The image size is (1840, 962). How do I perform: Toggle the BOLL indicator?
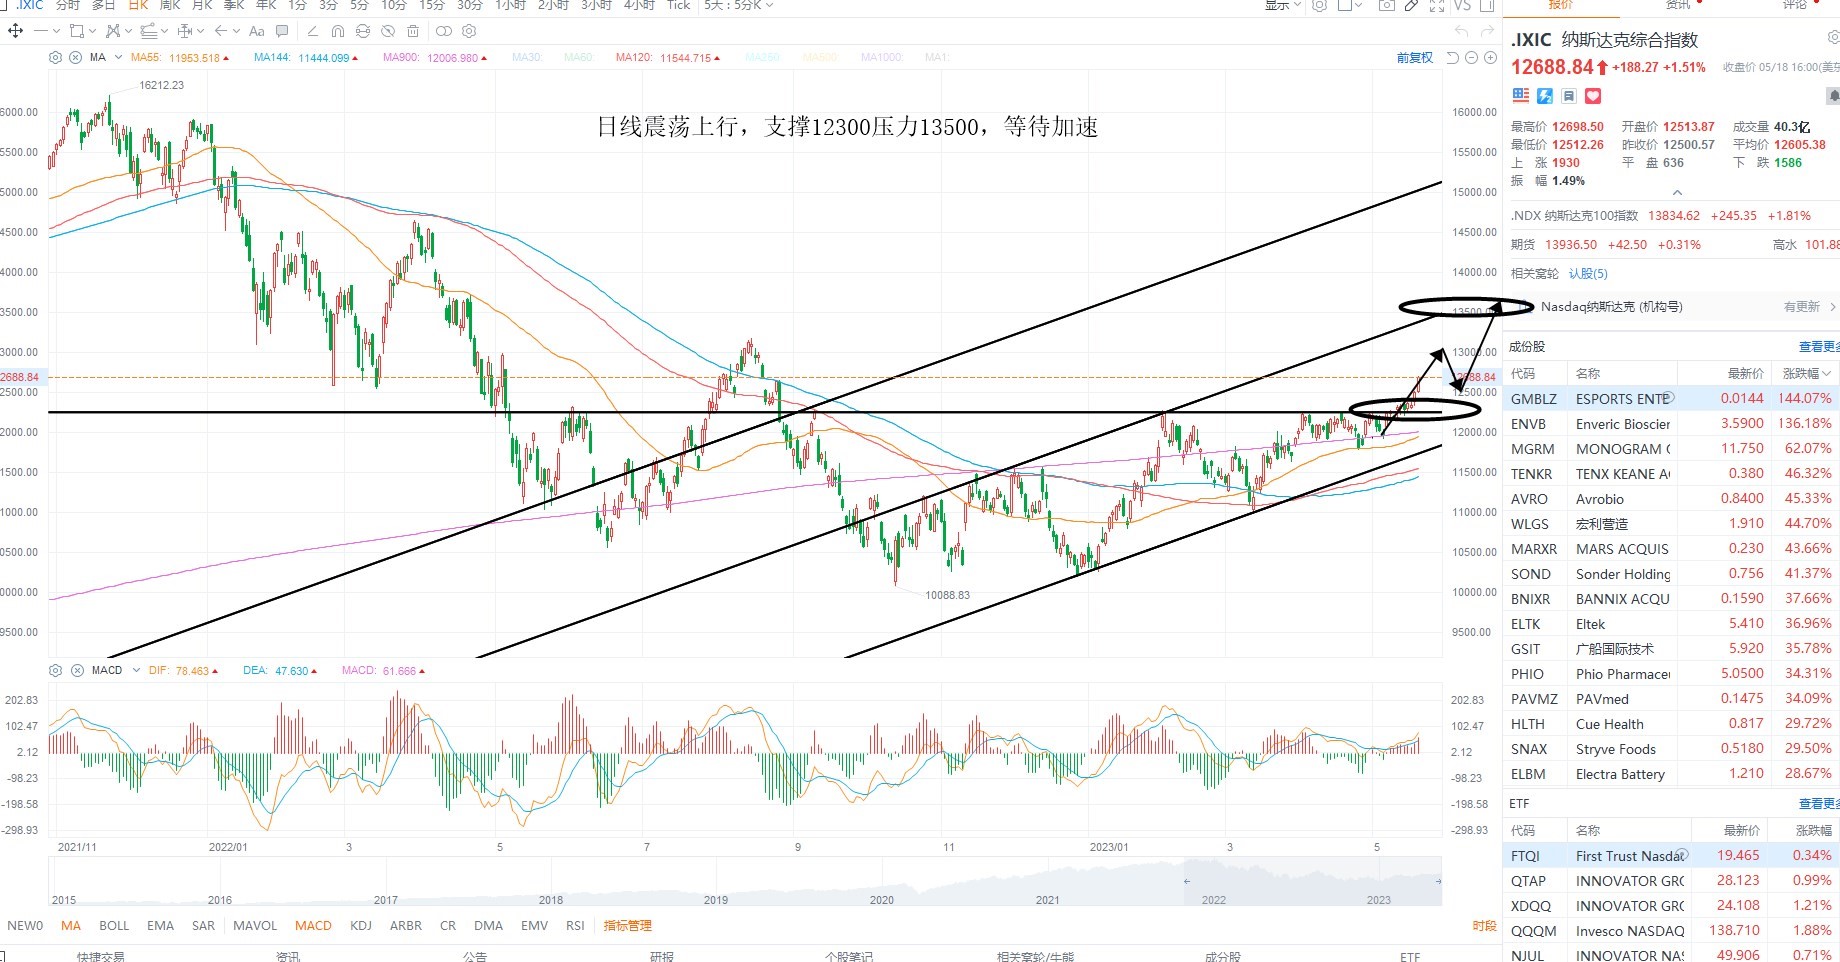point(114,925)
